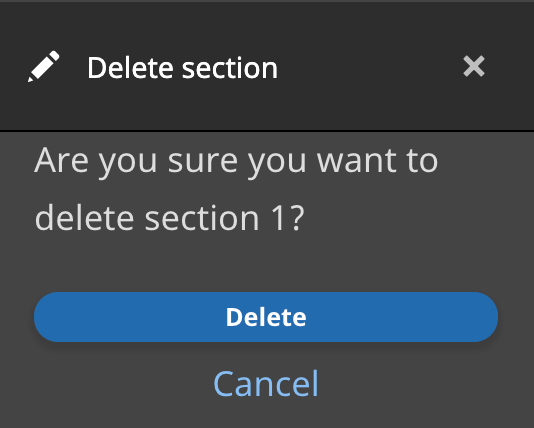This screenshot has height=428, width=534.
Task: Delete section 1 via blue button
Action: (x=266, y=317)
